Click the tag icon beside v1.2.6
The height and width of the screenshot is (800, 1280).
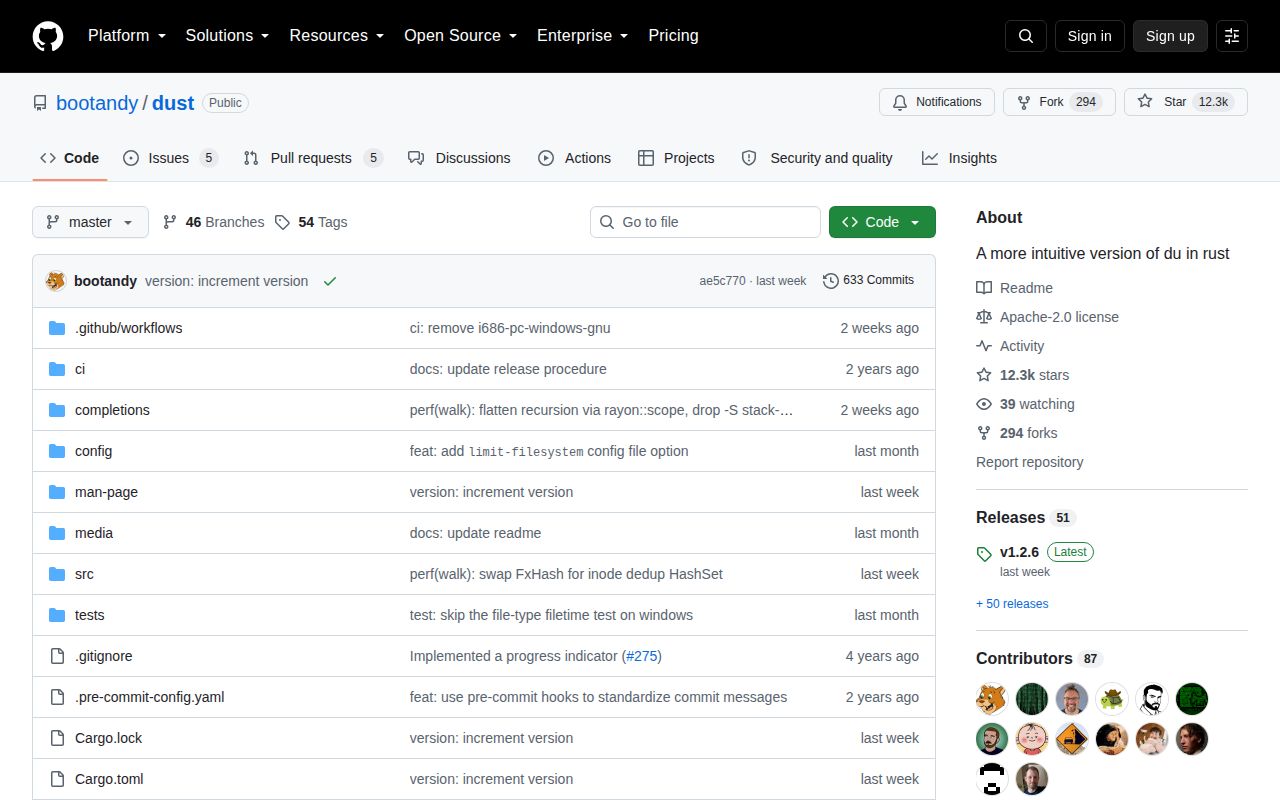tap(984, 554)
